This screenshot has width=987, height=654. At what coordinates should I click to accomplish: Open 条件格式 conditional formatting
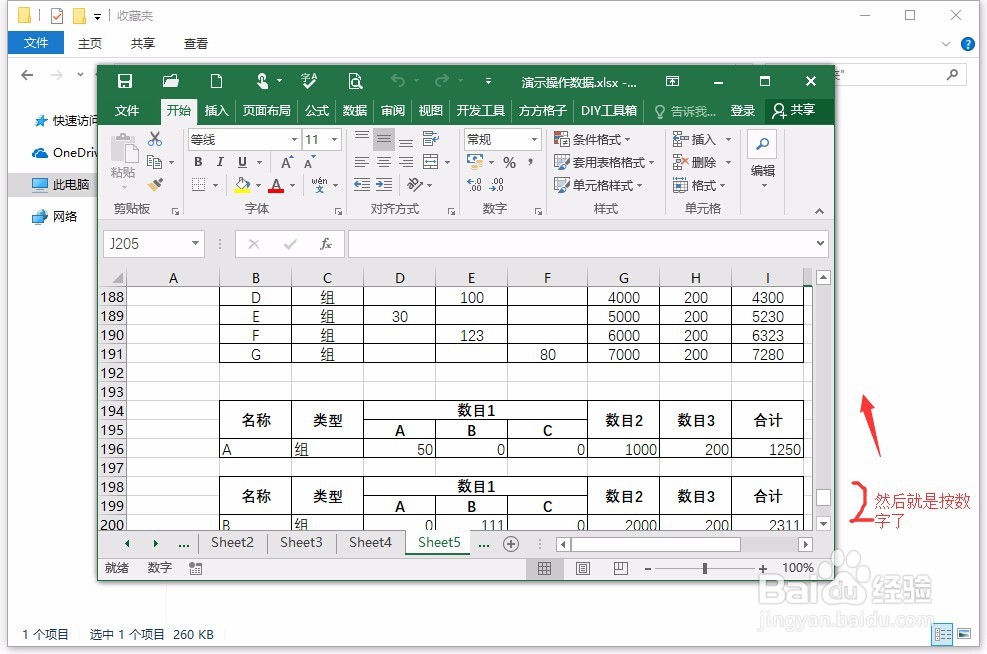pyautogui.click(x=598, y=139)
